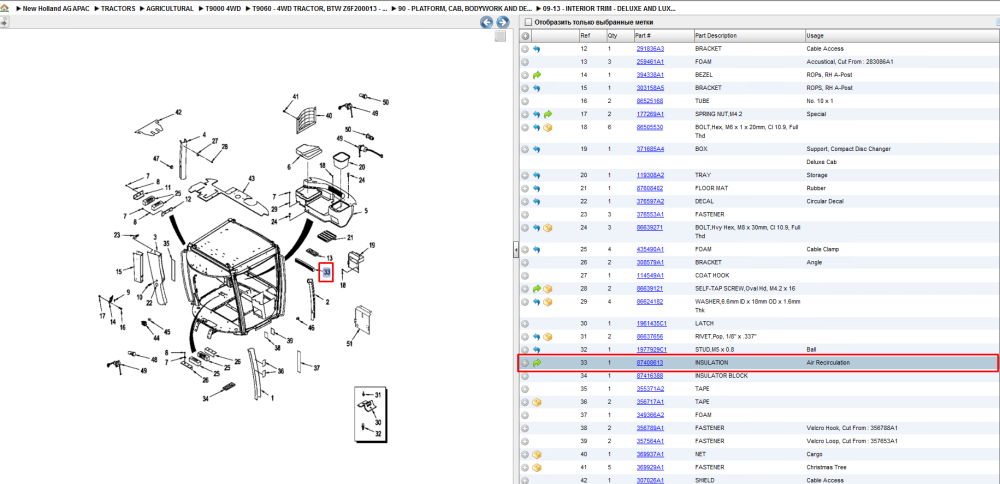Screen dimensions: 1000x484
Task: Click blue back arrow on ref 17 row
Action: [x=536, y=114]
